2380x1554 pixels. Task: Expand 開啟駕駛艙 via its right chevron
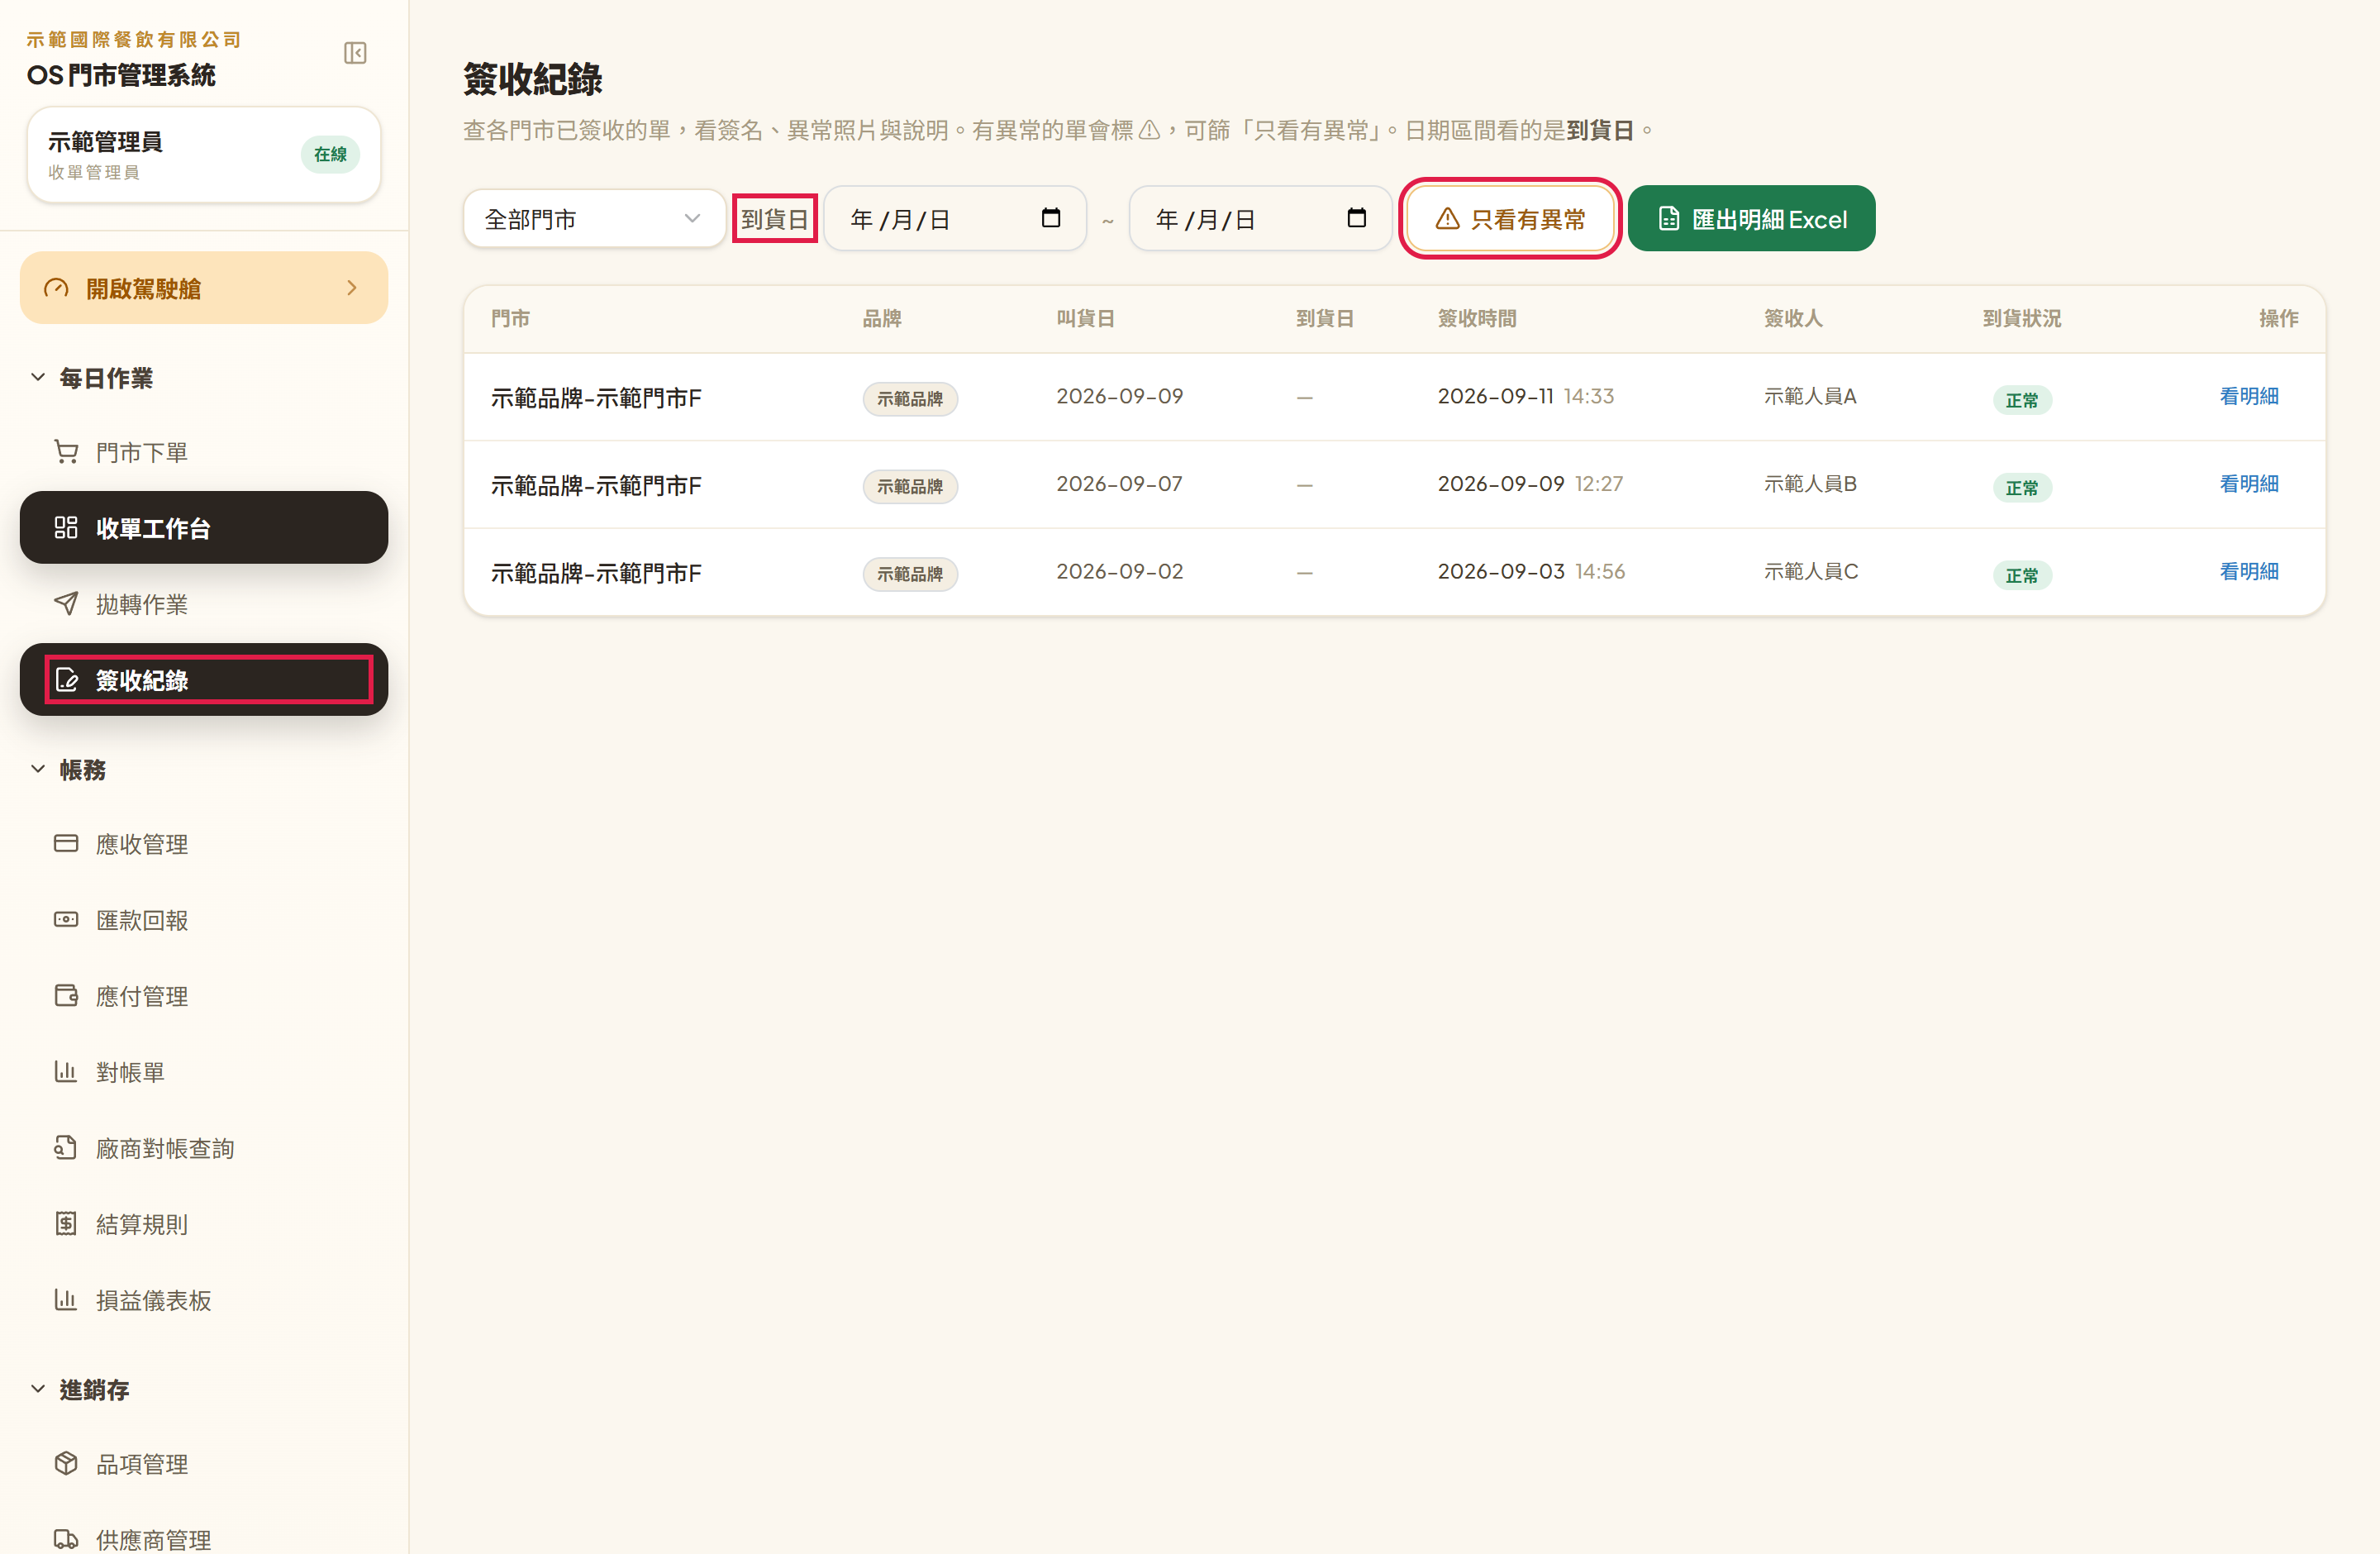352,288
